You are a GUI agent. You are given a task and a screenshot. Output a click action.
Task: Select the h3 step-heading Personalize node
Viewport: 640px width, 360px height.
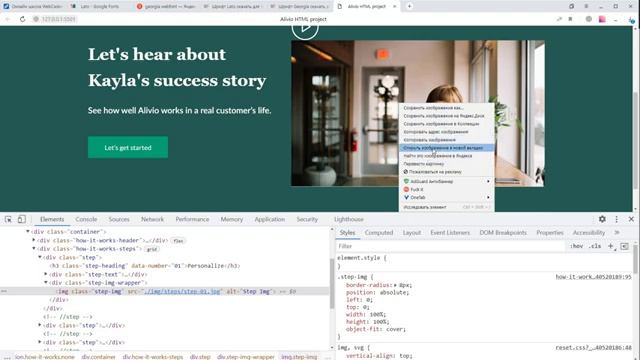[x=144, y=266]
